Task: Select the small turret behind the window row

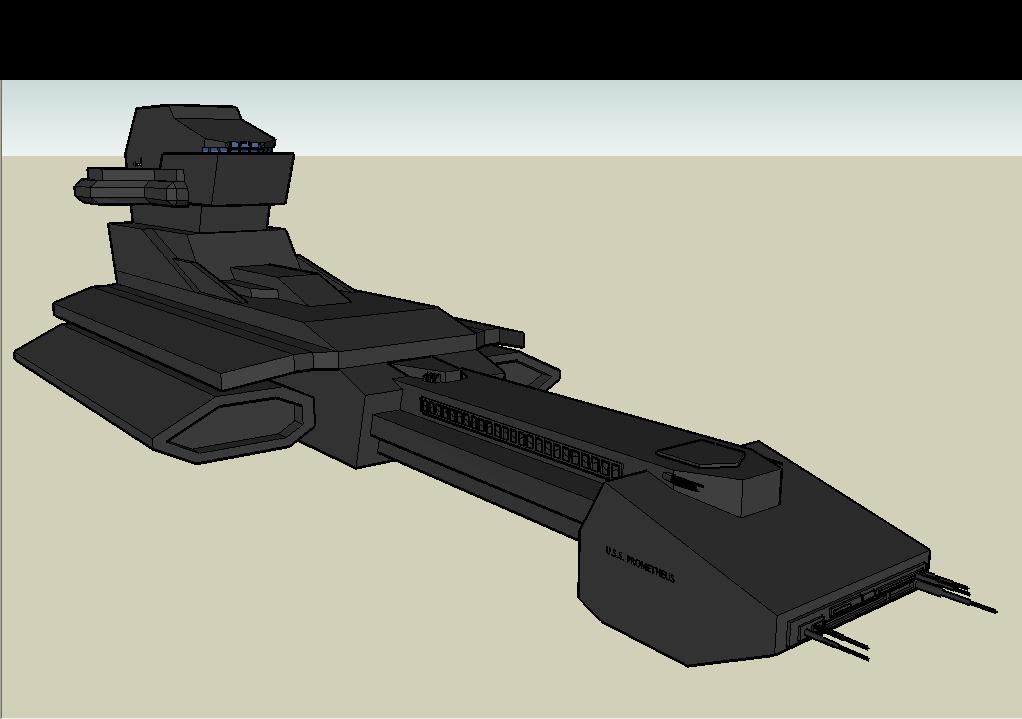Action: 440,375
